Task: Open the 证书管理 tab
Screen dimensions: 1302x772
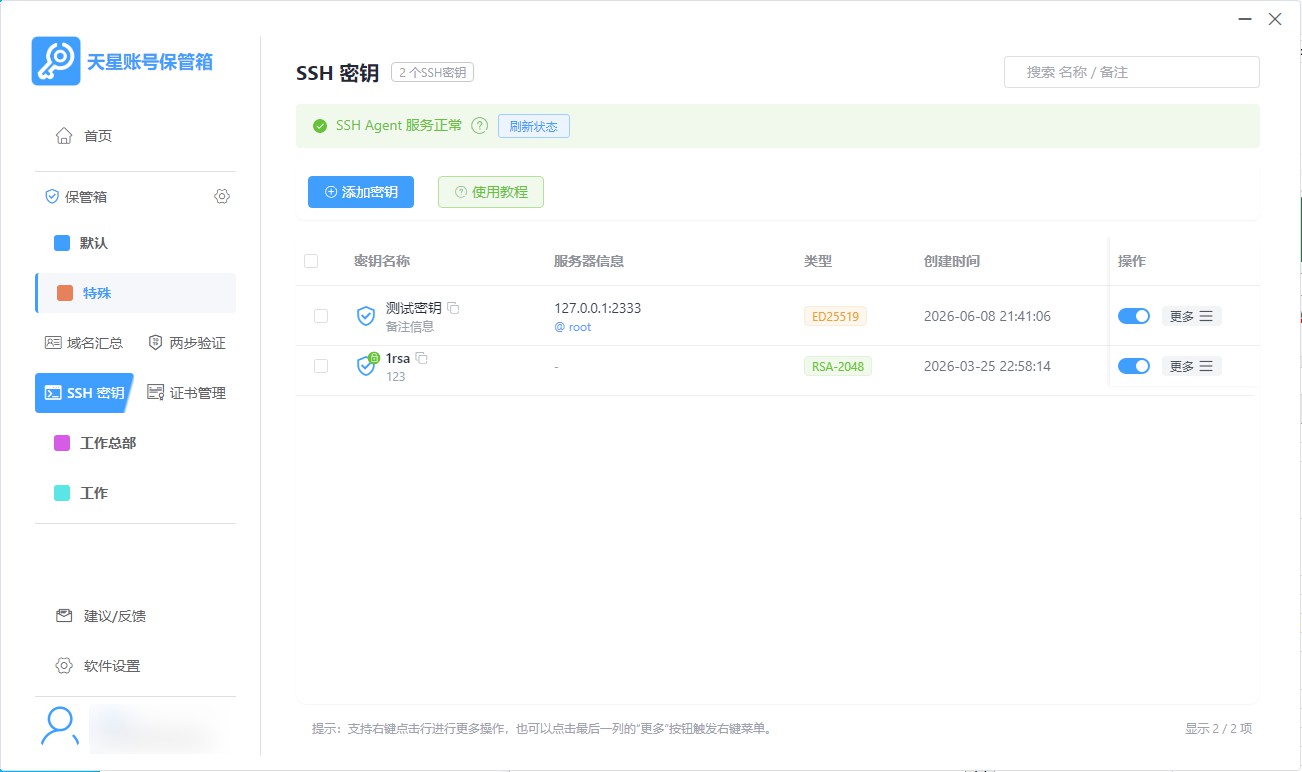Action: point(187,393)
